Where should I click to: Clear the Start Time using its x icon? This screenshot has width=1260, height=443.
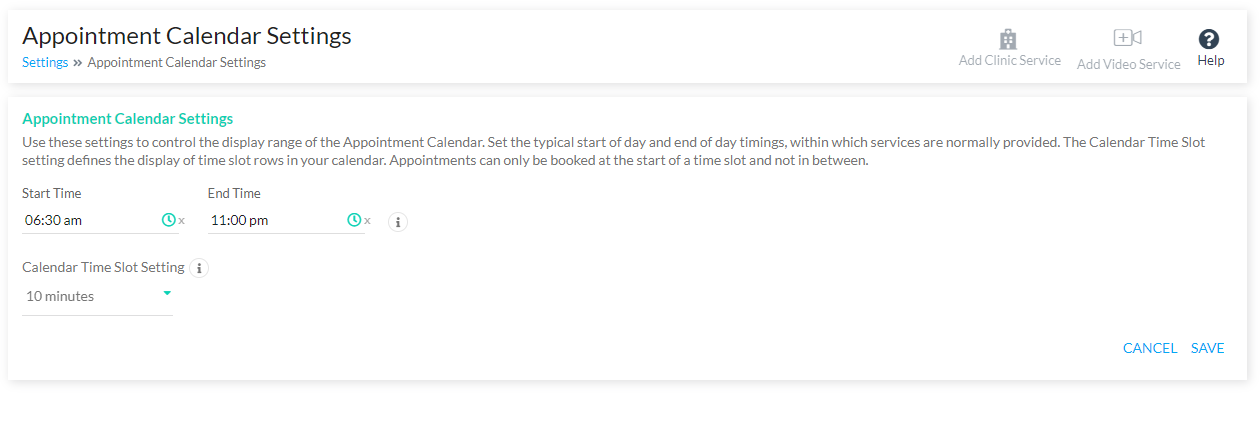tap(182, 221)
